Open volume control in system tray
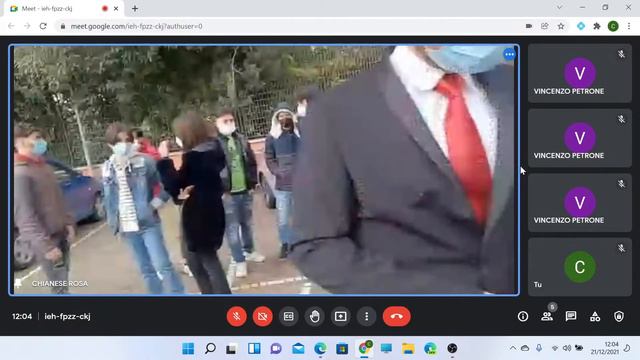Image resolution: width=640 pixels, height=360 pixels. (x=567, y=348)
